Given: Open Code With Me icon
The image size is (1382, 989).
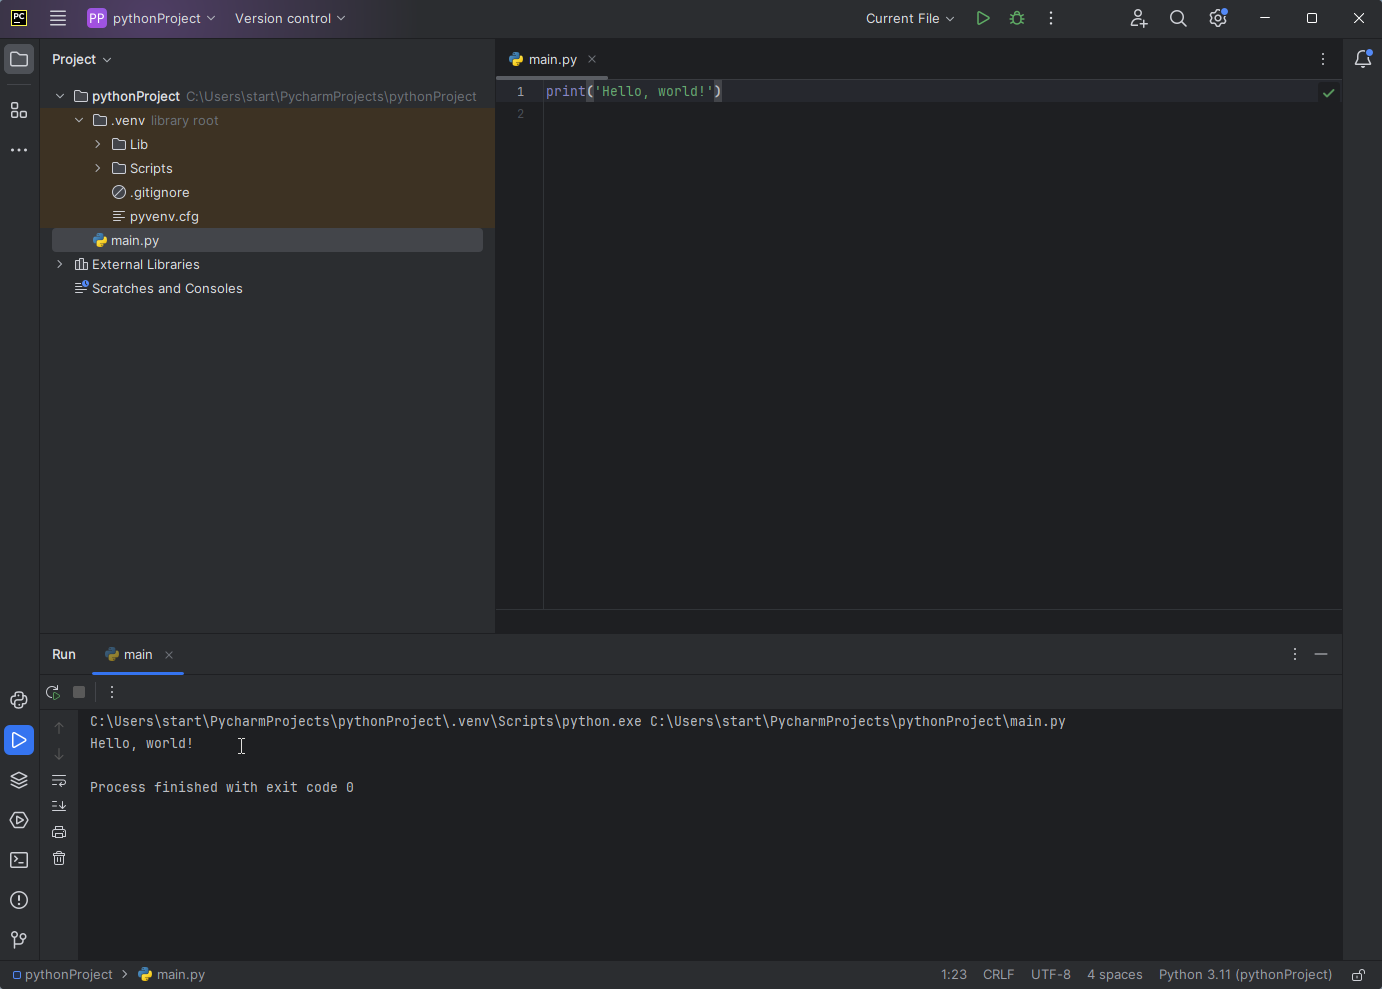Looking at the screenshot, I should tap(1139, 18).
